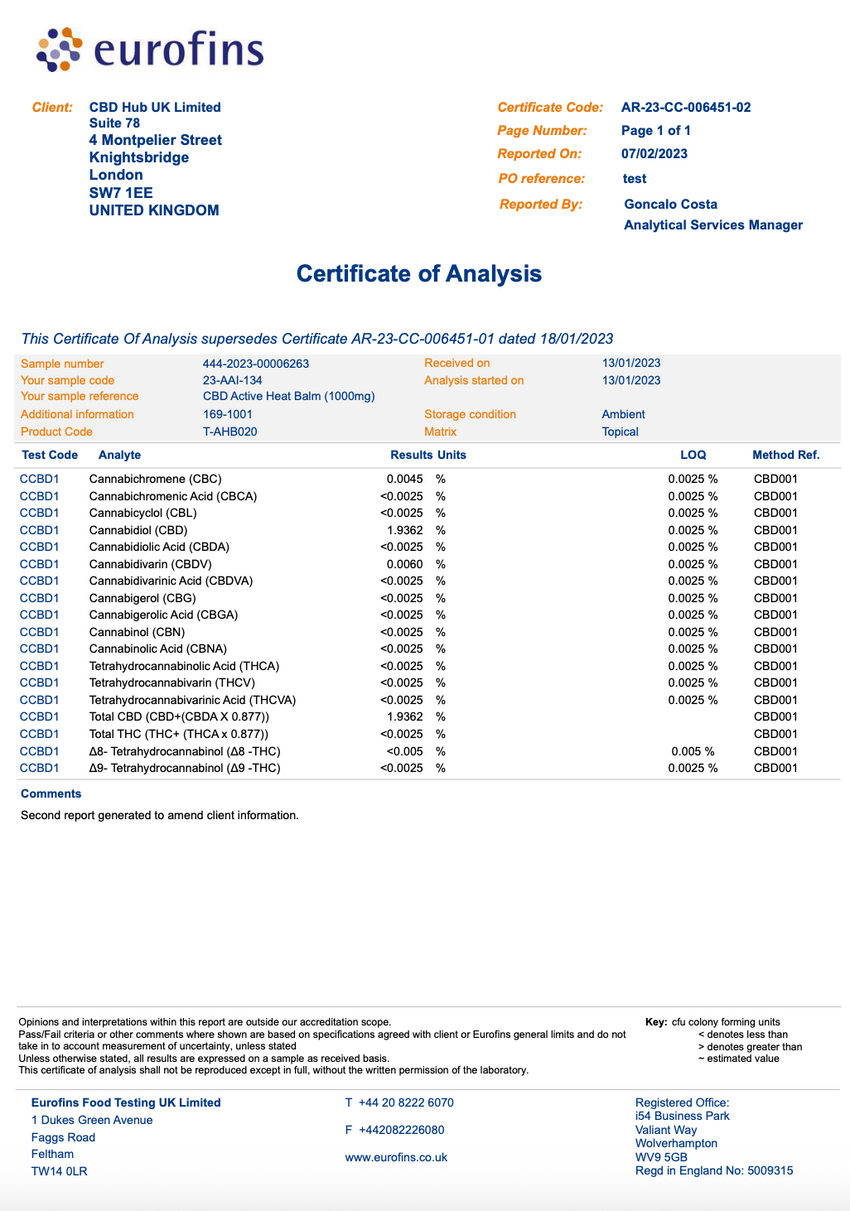Select the Cannabidiol (CBD) analyte row

click(x=138, y=530)
